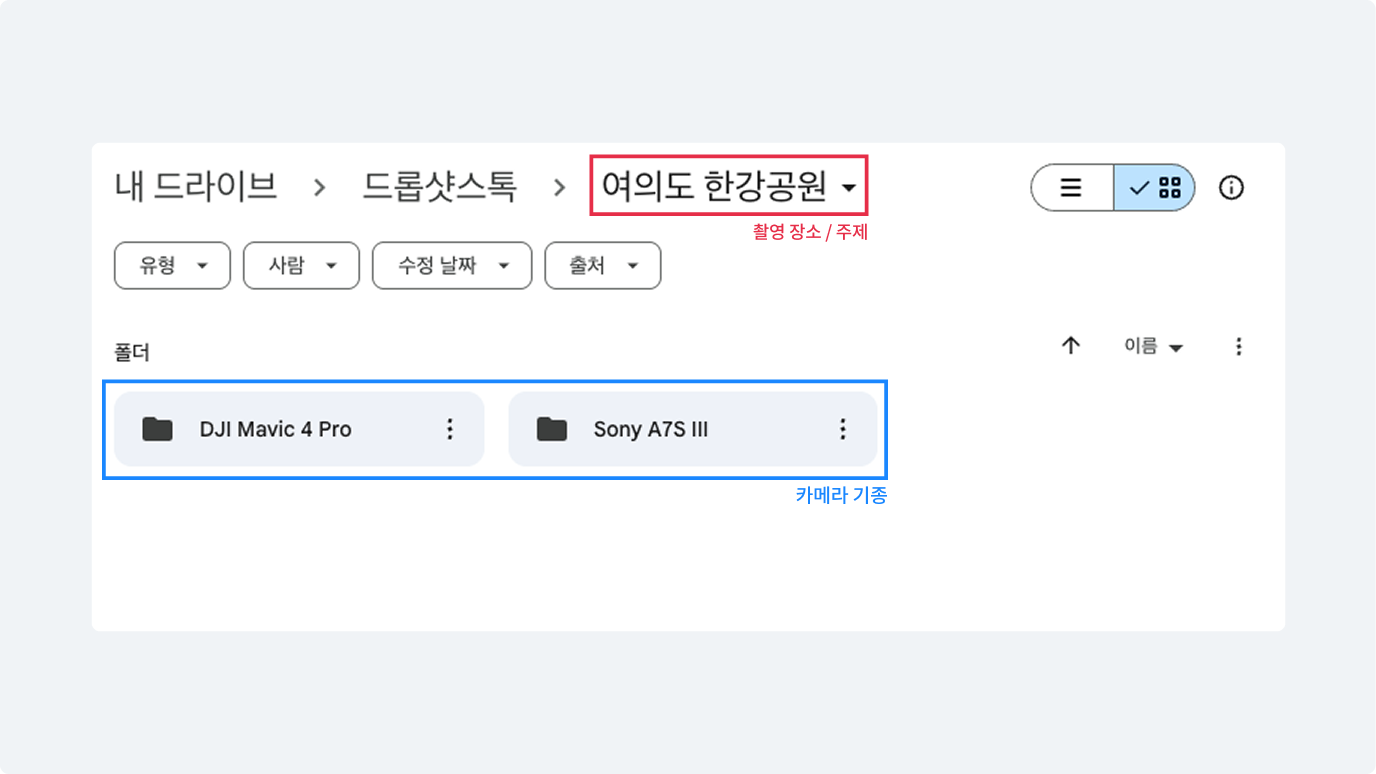The height and width of the screenshot is (774, 1376).
Task: Select the Sony A7S III folder name
Action: 651,429
